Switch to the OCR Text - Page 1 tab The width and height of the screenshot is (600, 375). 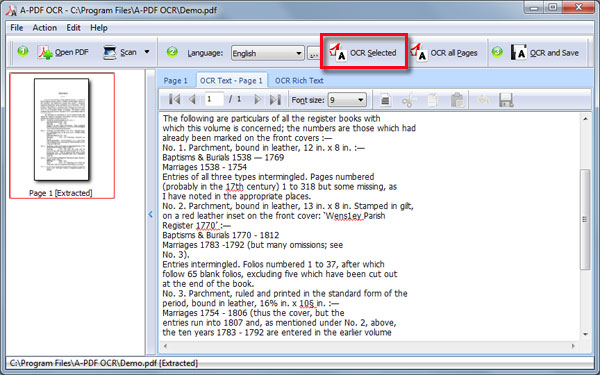coord(231,81)
